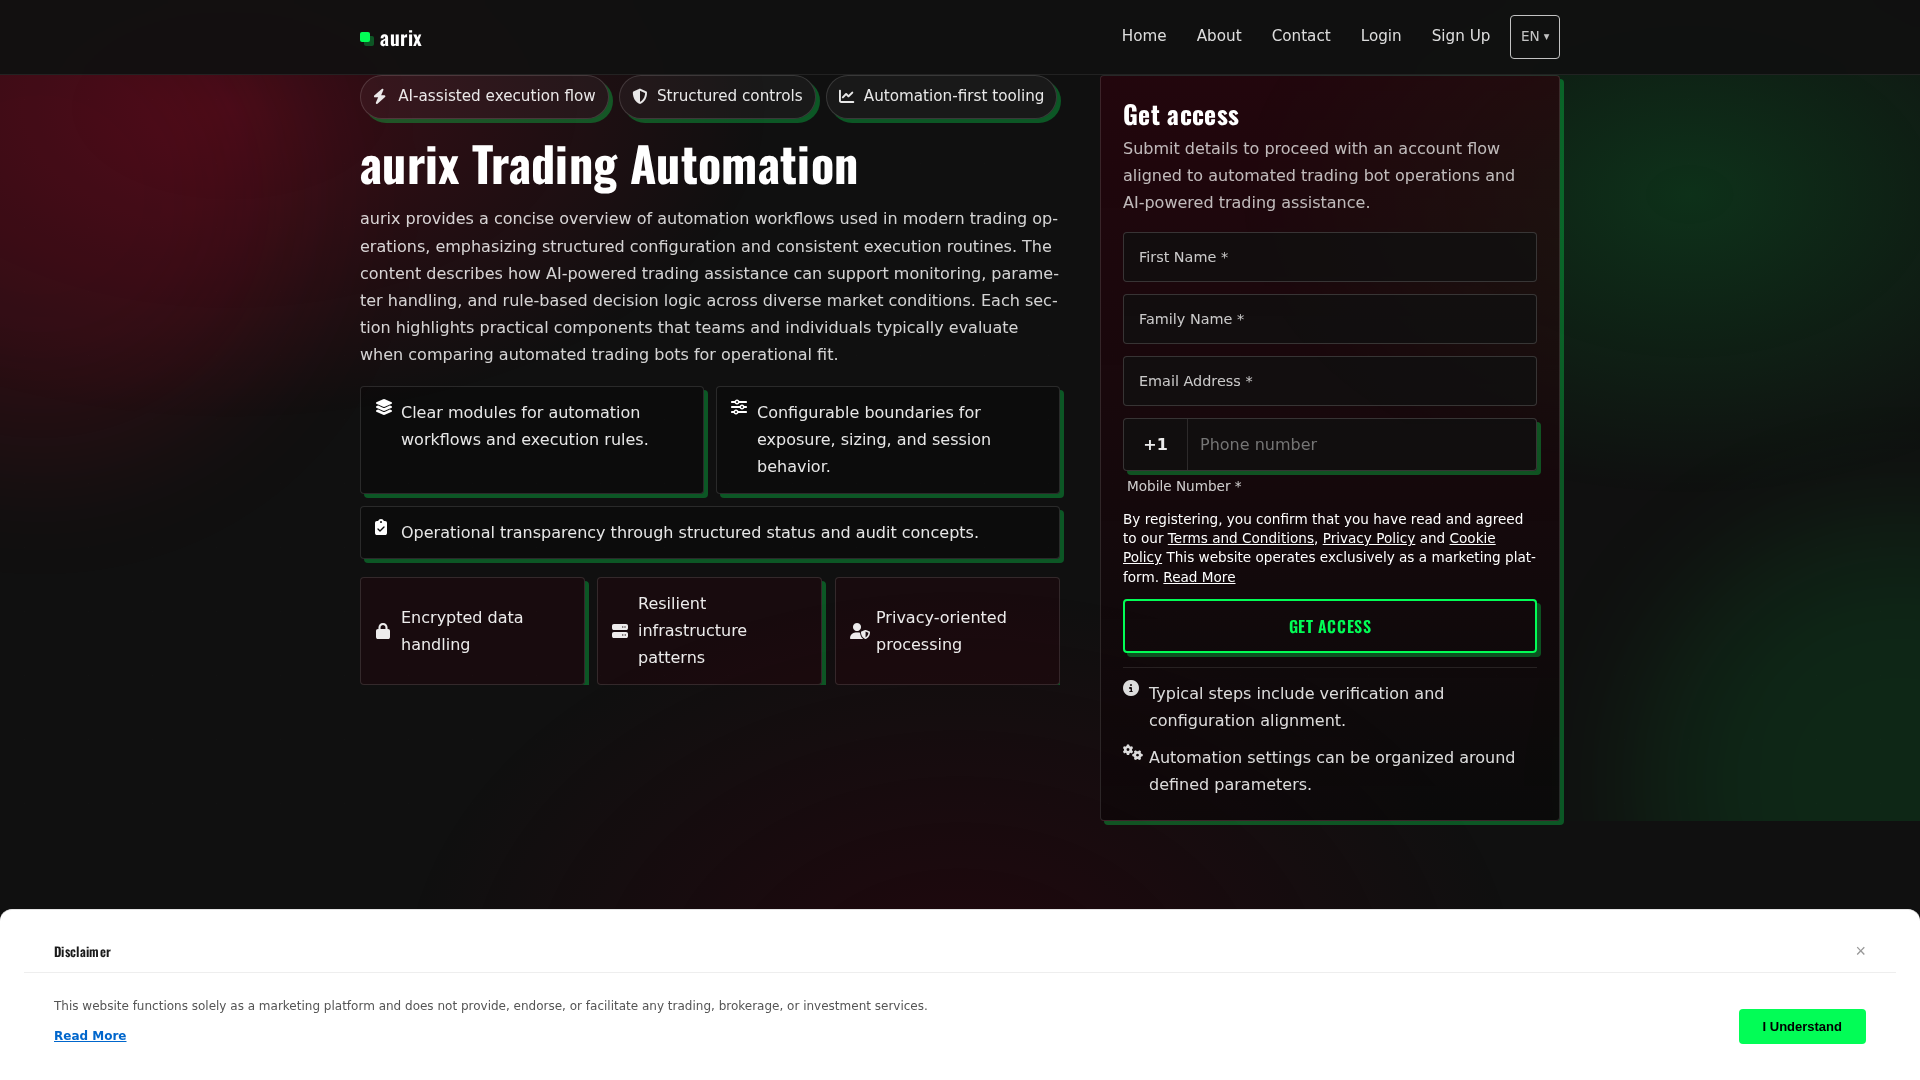The image size is (1920, 1080).
Task: Close the disclaimer banner with X
Action: pos(1861,951)
